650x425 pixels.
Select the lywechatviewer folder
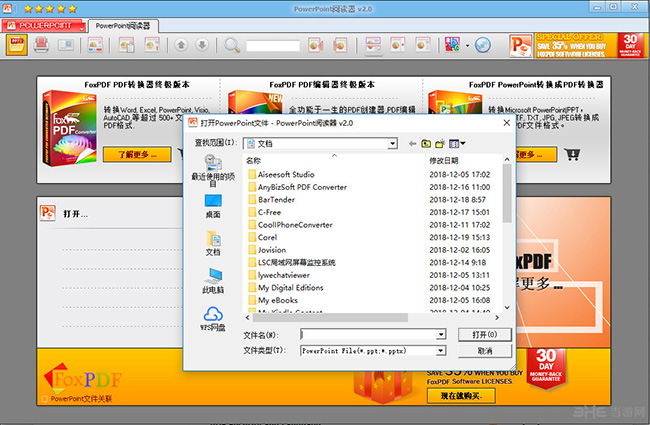279,275
